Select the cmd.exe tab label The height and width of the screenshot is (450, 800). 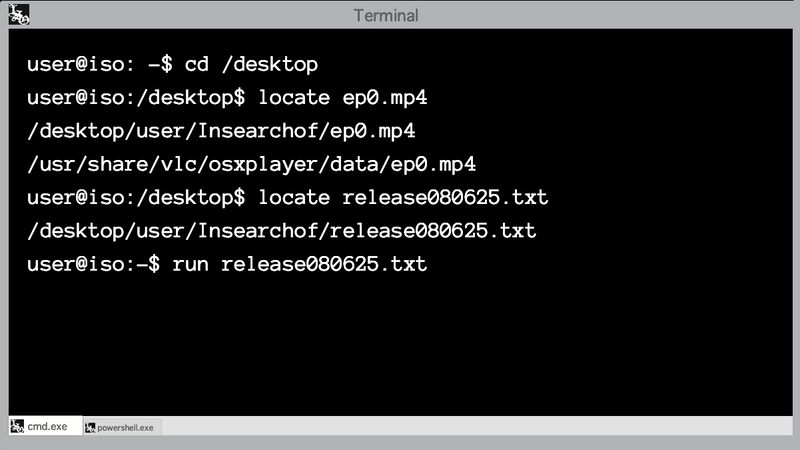tap(48, 427)
